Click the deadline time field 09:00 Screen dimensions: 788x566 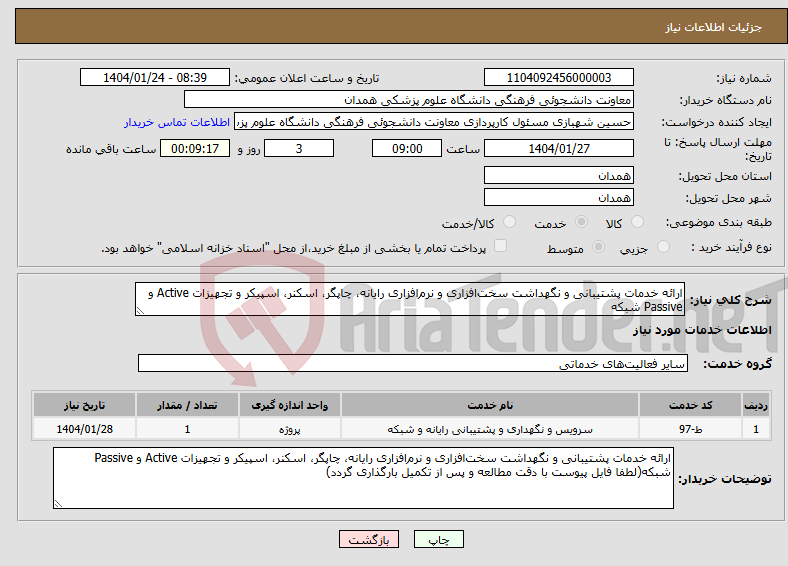pos(407,148)
